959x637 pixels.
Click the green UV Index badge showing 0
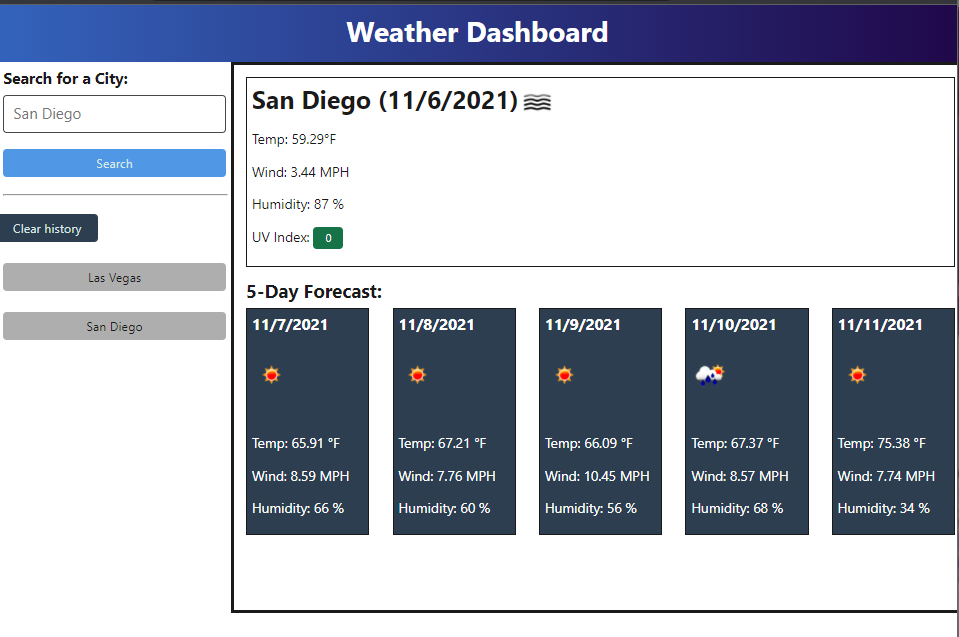[327, 238]
